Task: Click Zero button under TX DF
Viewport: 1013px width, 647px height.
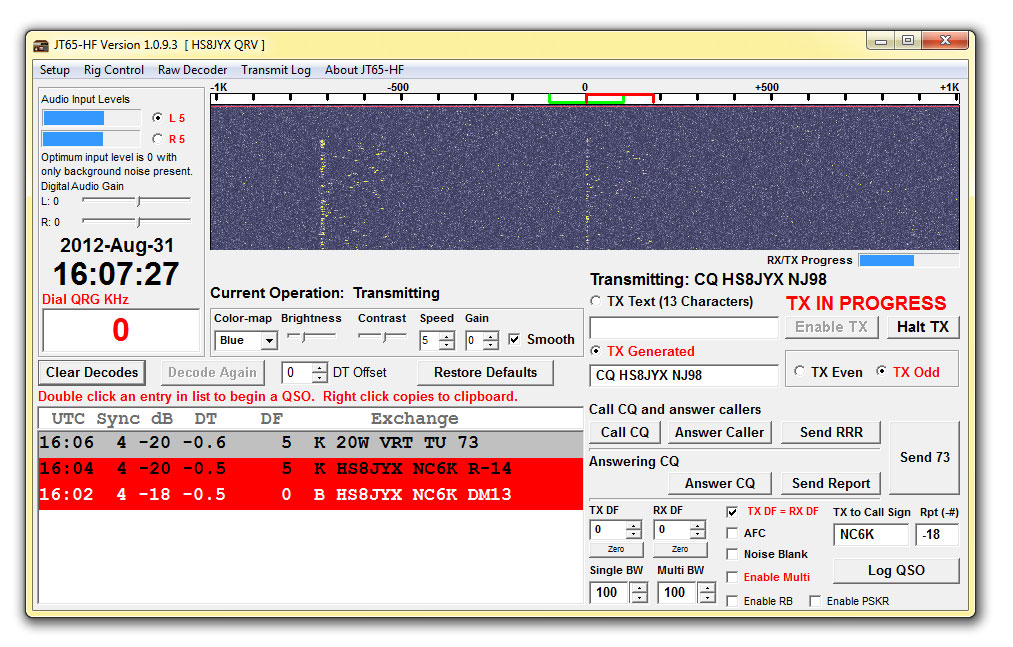Action: click(x=616, y=549)
